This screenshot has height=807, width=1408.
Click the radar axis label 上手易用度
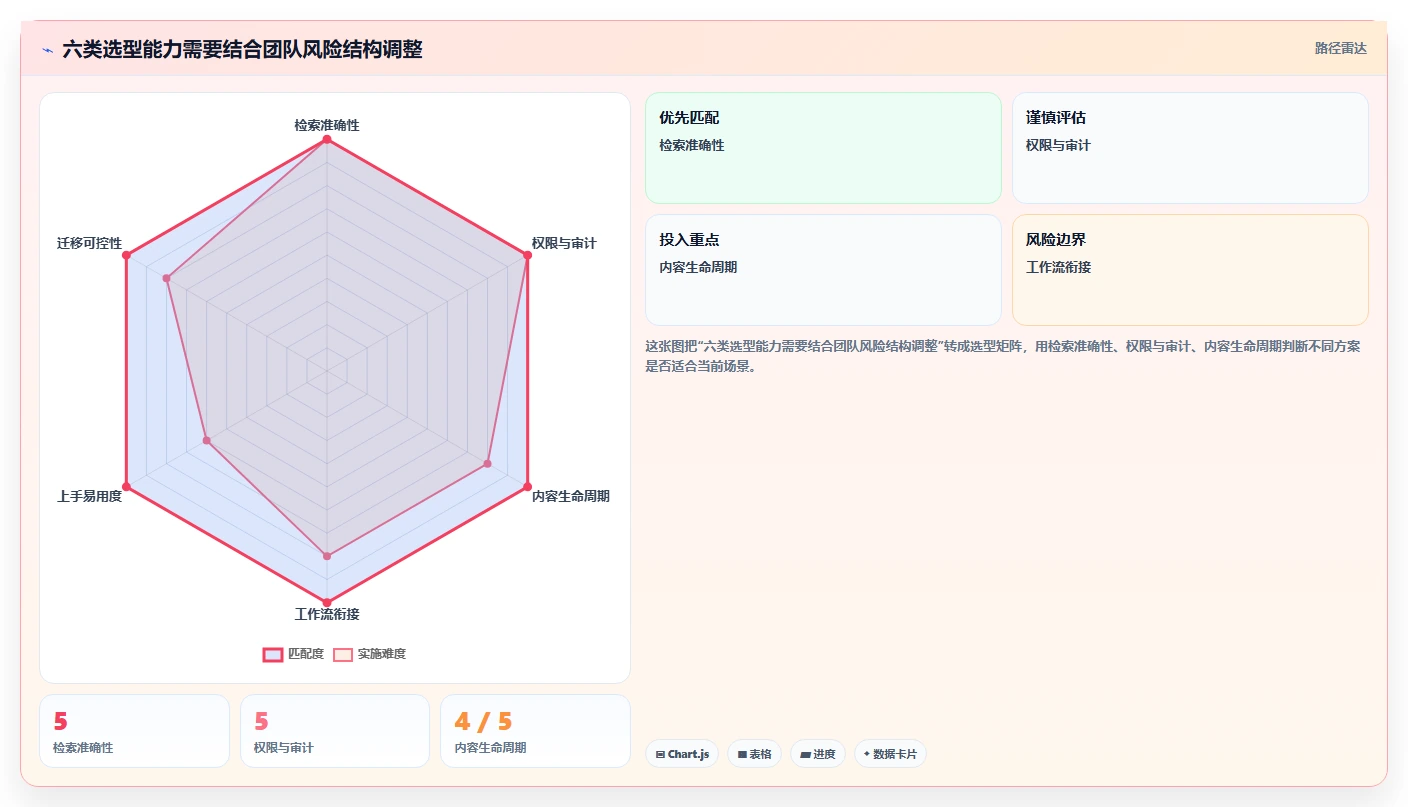click(89, 496)
